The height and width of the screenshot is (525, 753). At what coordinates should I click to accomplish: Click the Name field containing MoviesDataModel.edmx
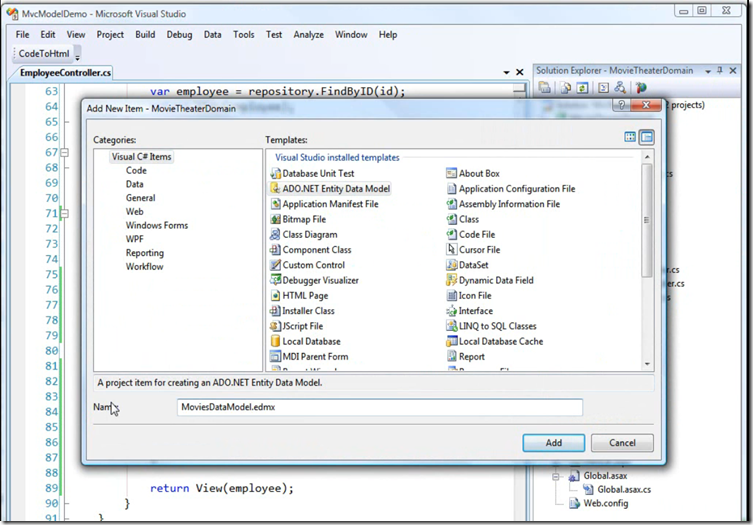(379, 407)
